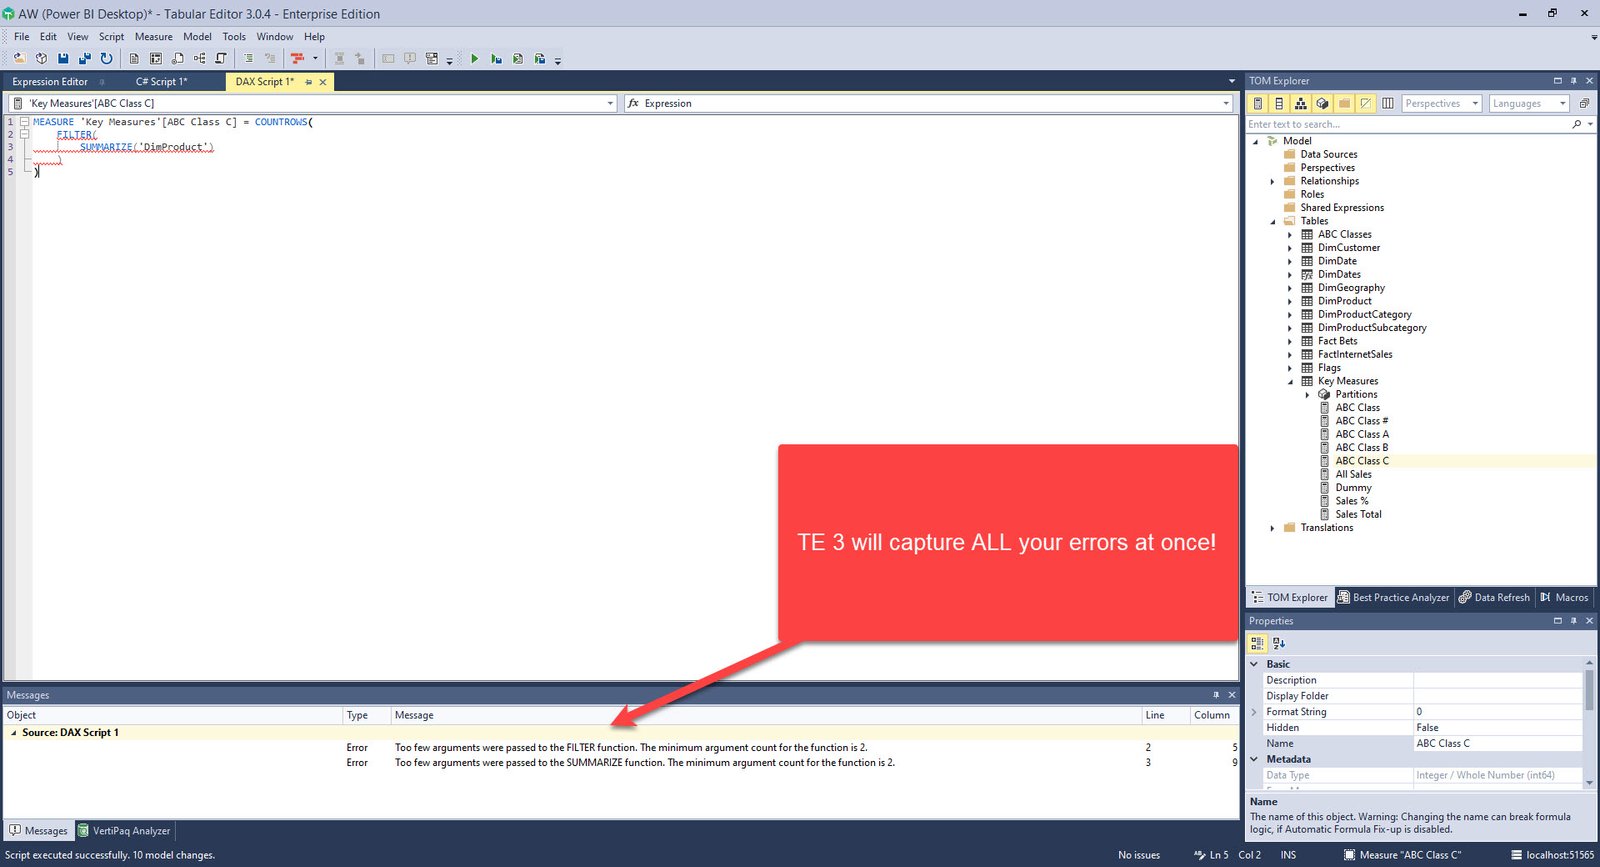Toggle show columns in TOM Explorer
This screenshot has height=867, width=1600.
tap(1279, 103)
